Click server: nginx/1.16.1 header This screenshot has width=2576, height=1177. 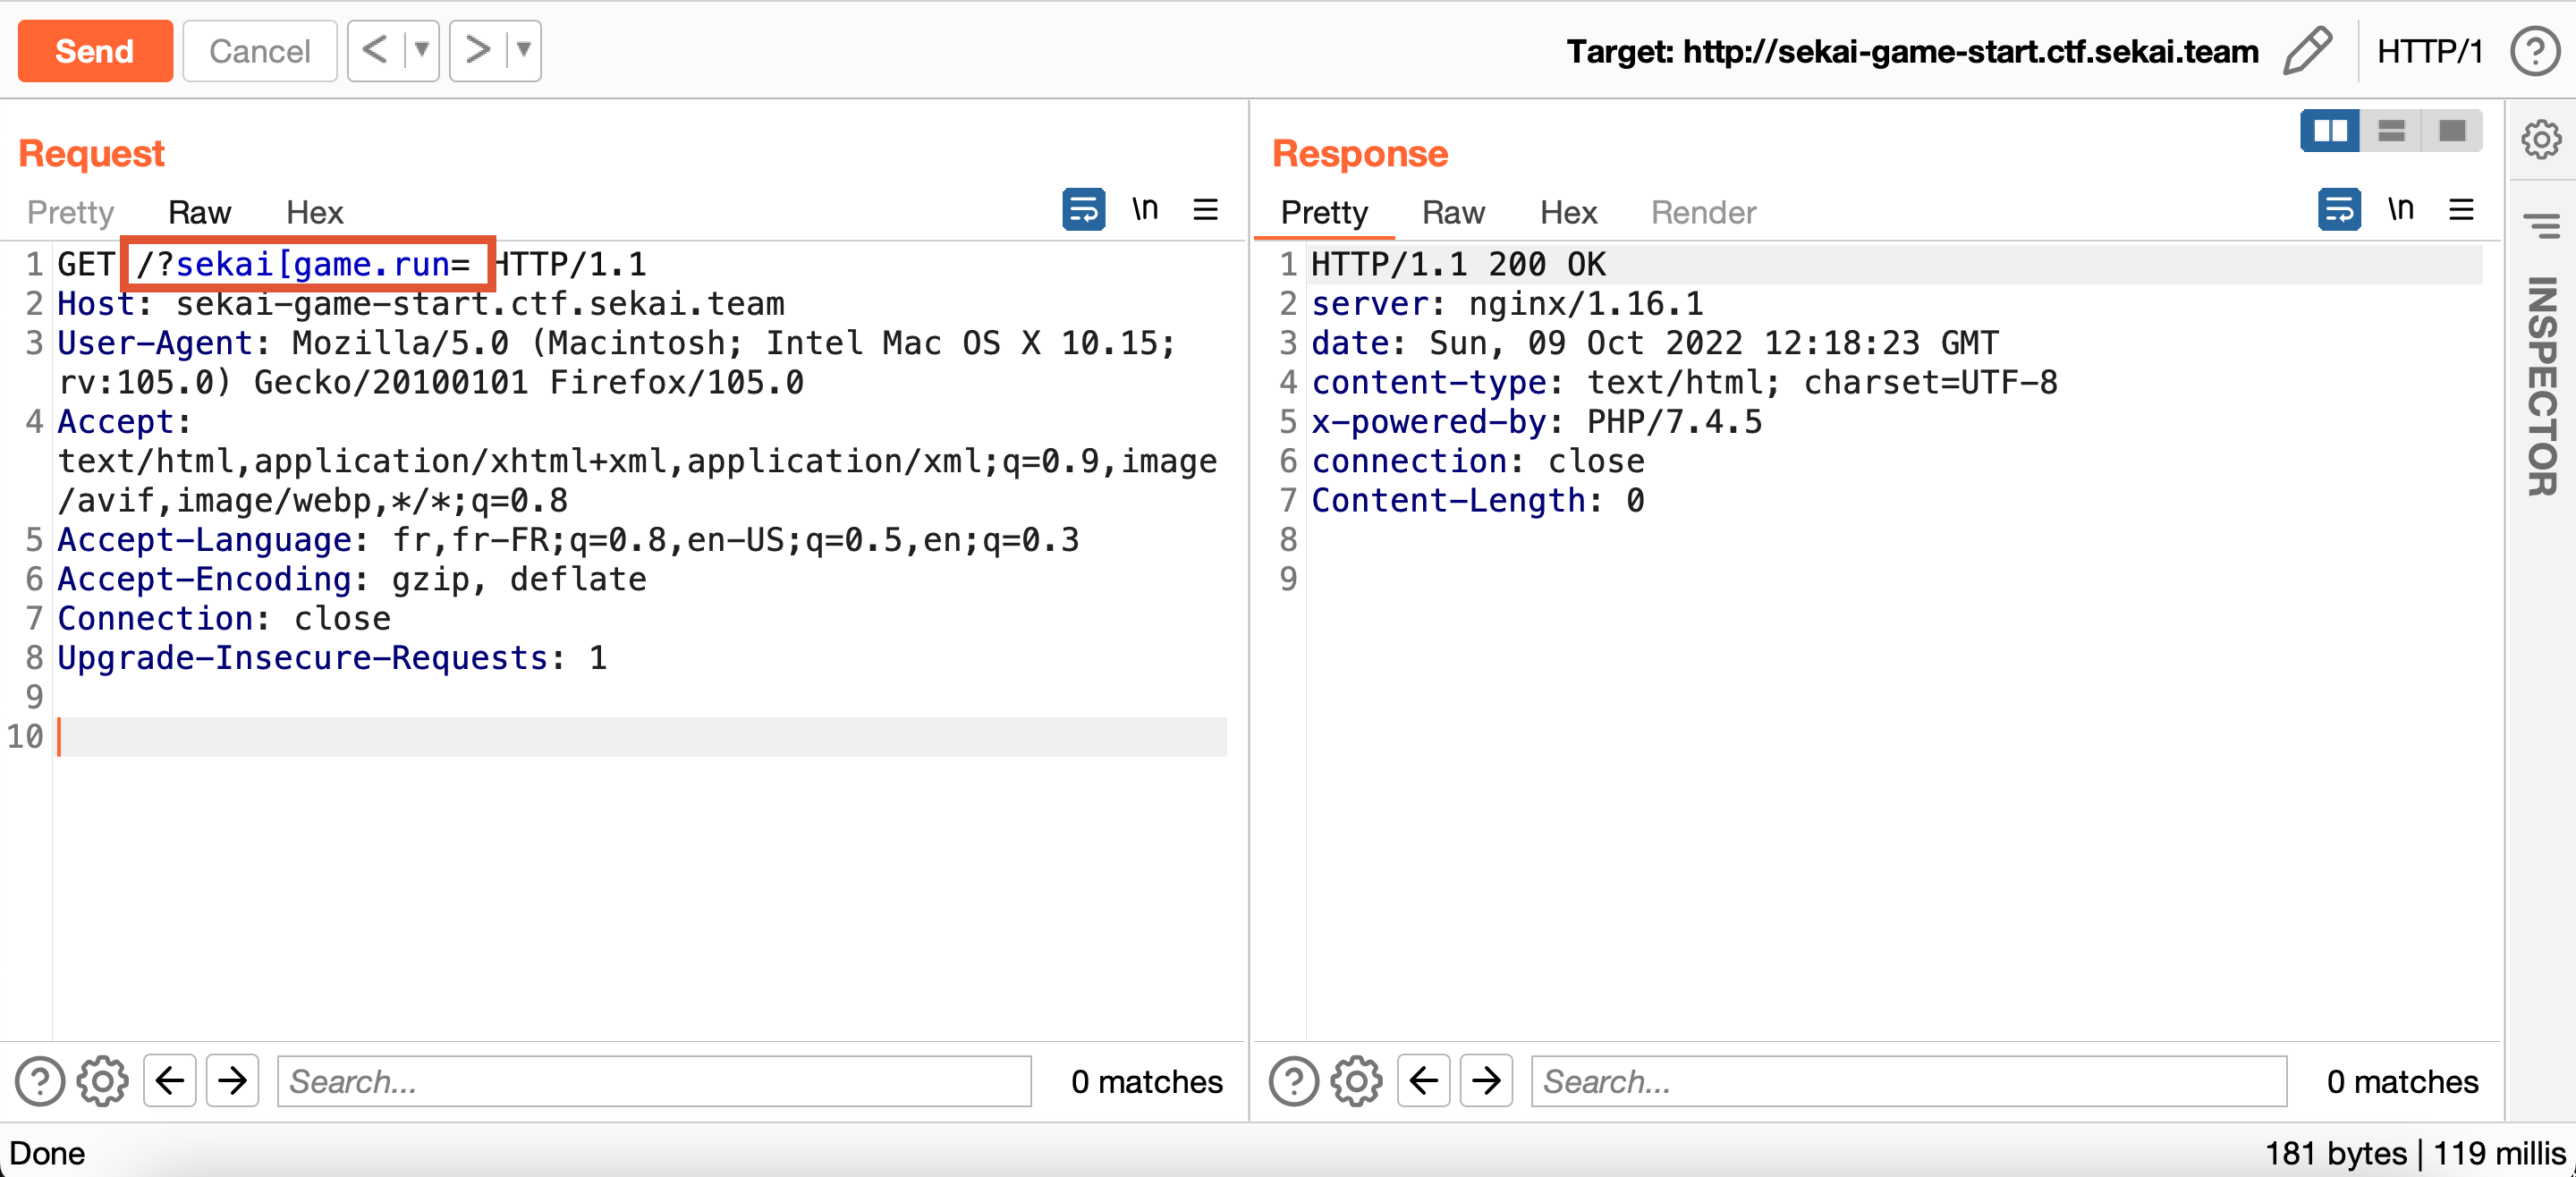[x=1507, y=304]
